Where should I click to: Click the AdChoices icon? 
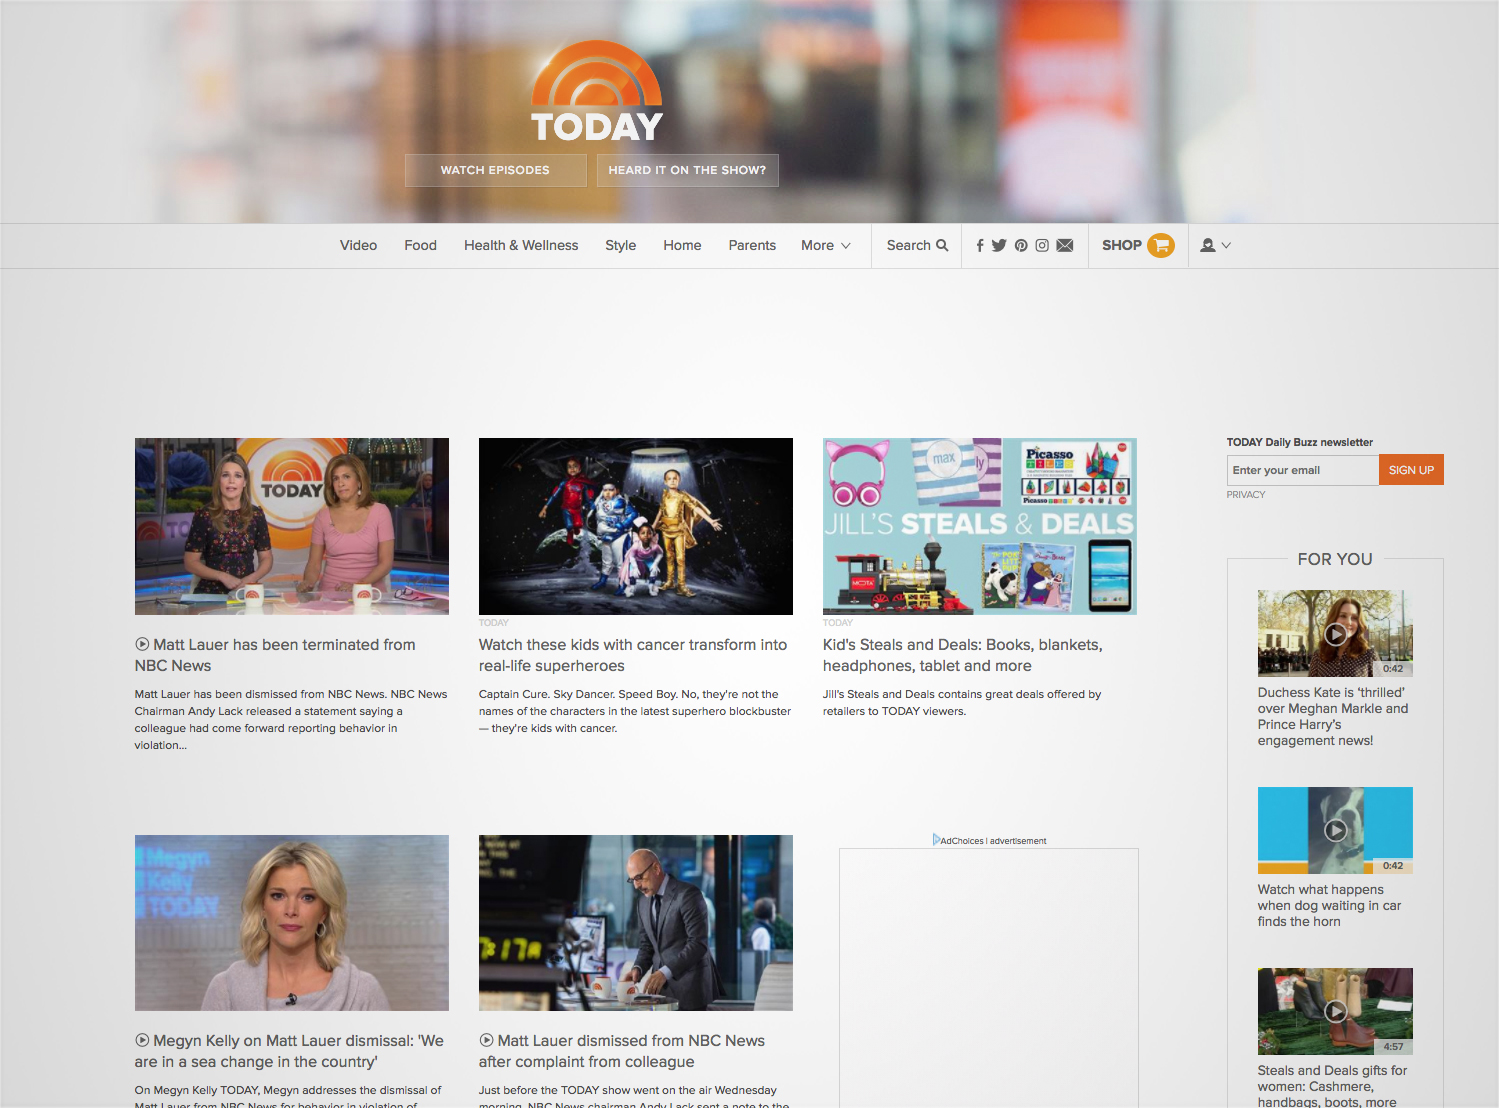[x=937, y=840]
